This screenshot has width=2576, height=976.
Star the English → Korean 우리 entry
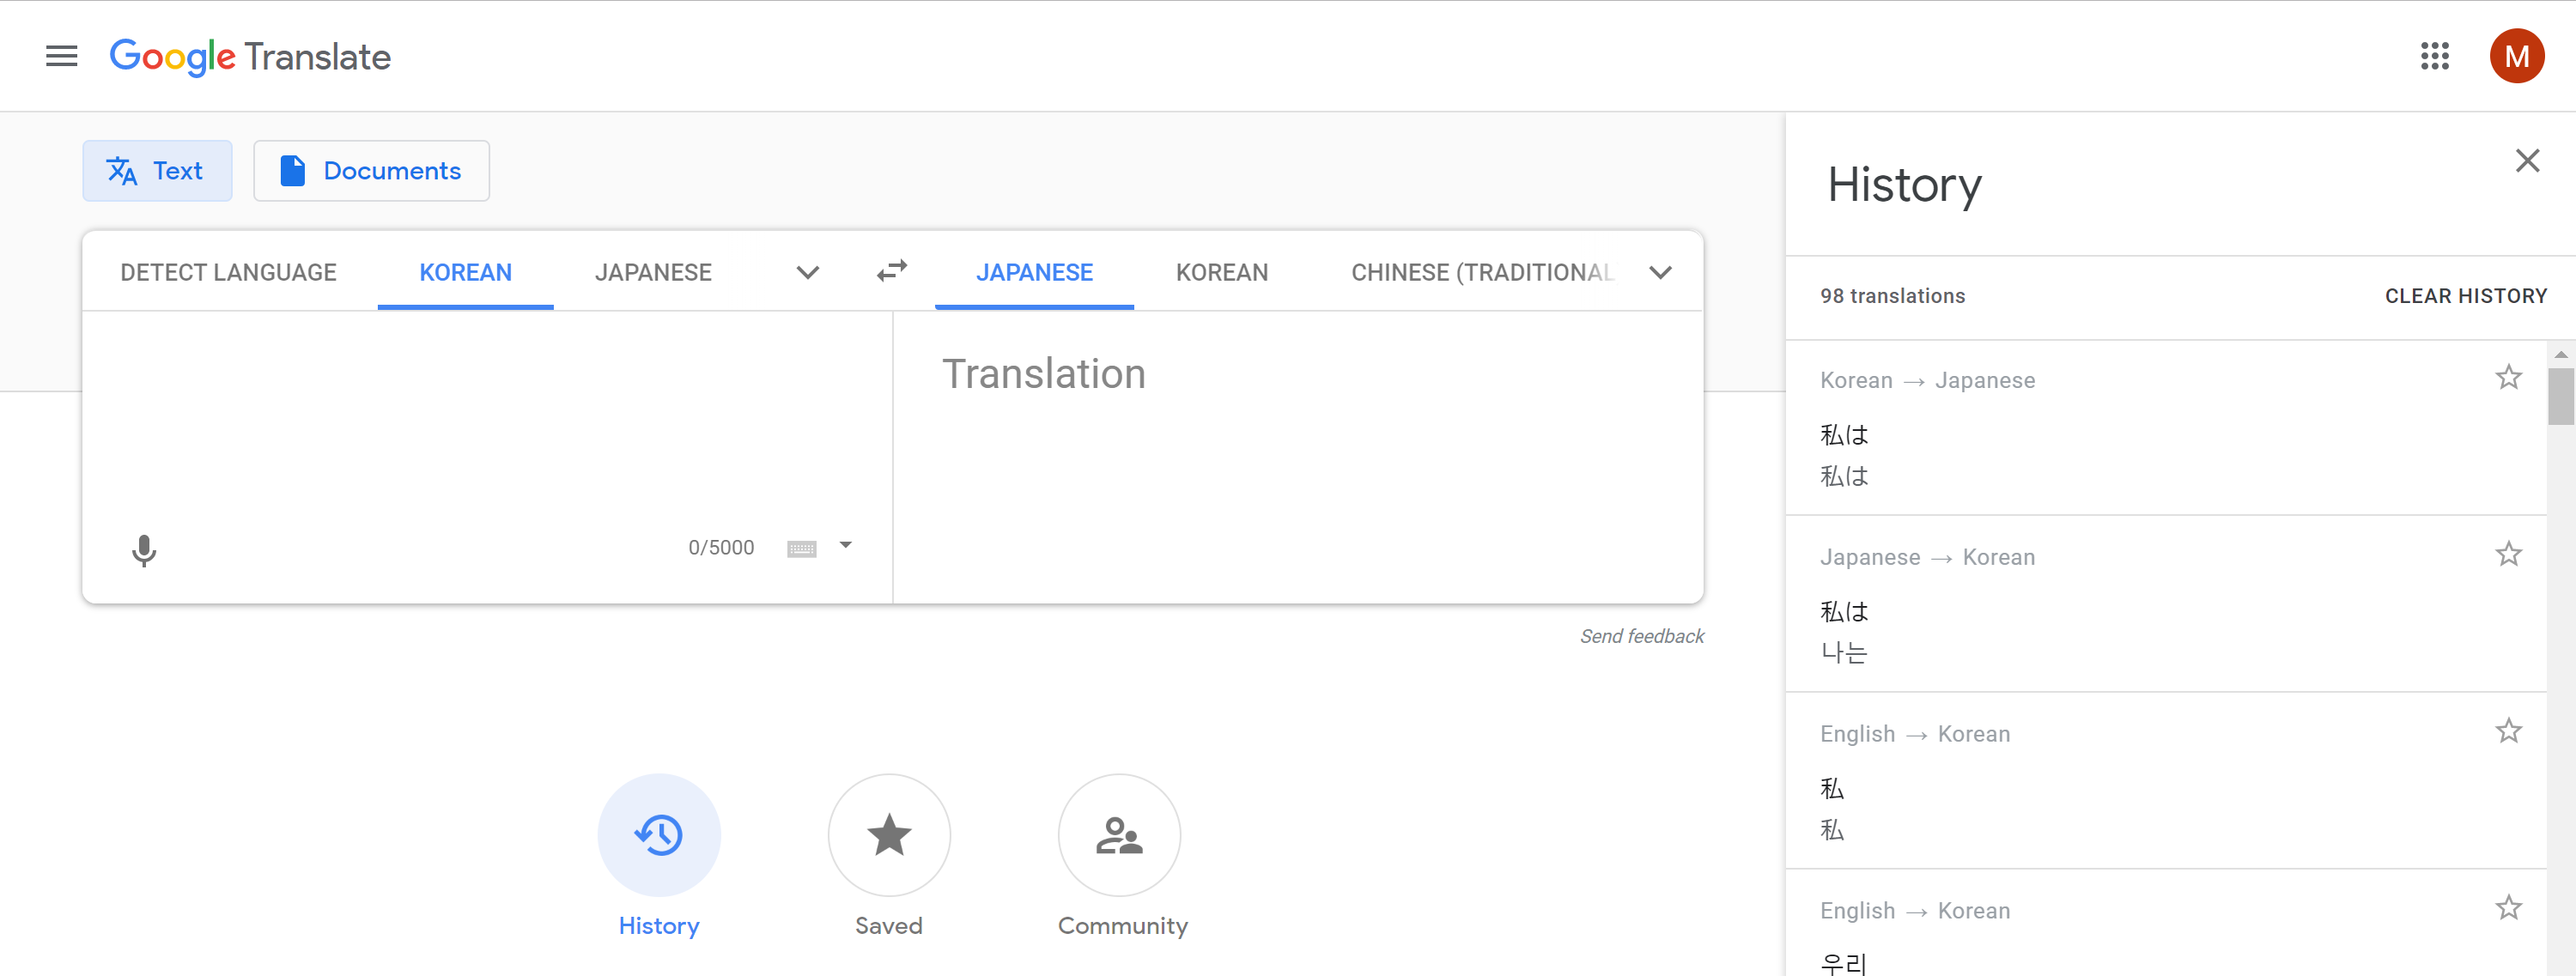click(x=2507, y=908)
